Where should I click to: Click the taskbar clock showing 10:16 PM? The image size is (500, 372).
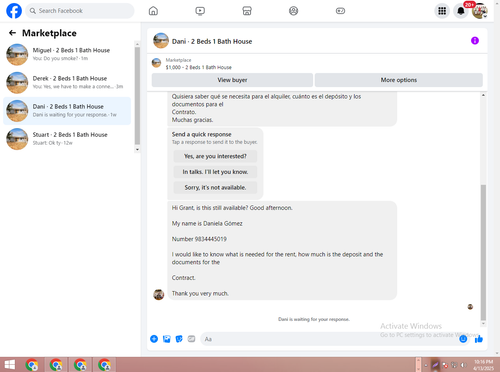click(x=484, y=365)
